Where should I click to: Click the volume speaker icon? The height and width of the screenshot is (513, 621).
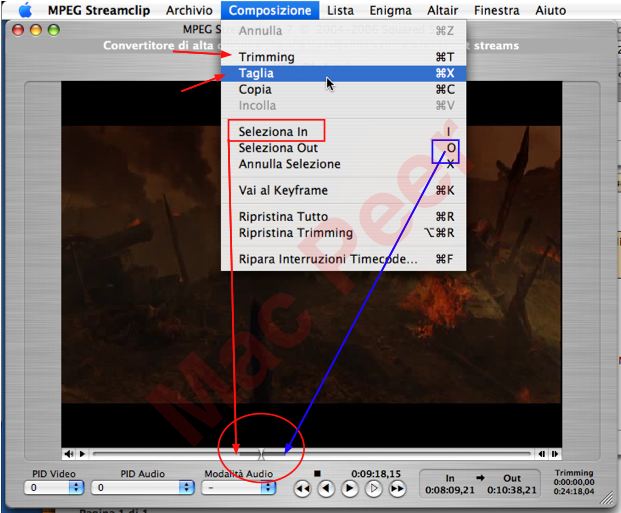(x=69, y=454)
